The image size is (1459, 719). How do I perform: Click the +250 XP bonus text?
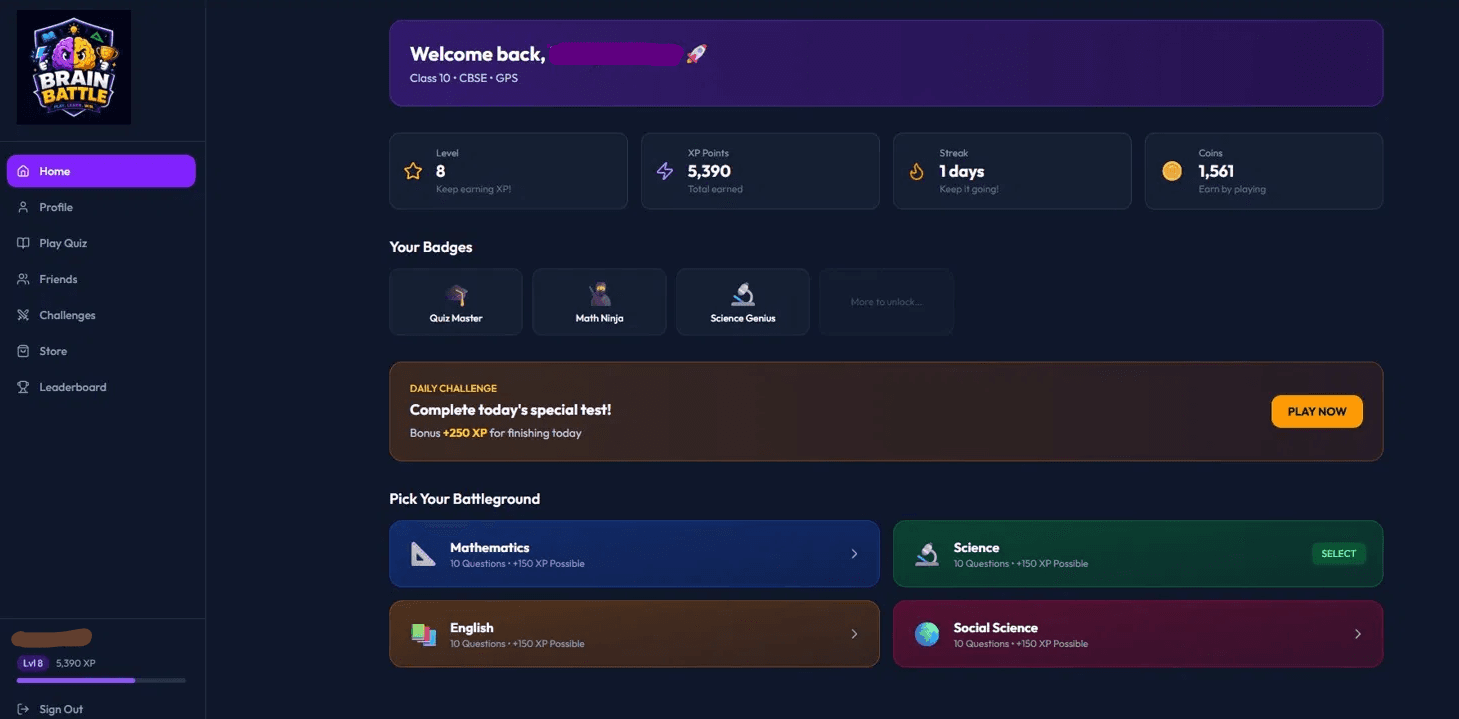click(465, 433)
